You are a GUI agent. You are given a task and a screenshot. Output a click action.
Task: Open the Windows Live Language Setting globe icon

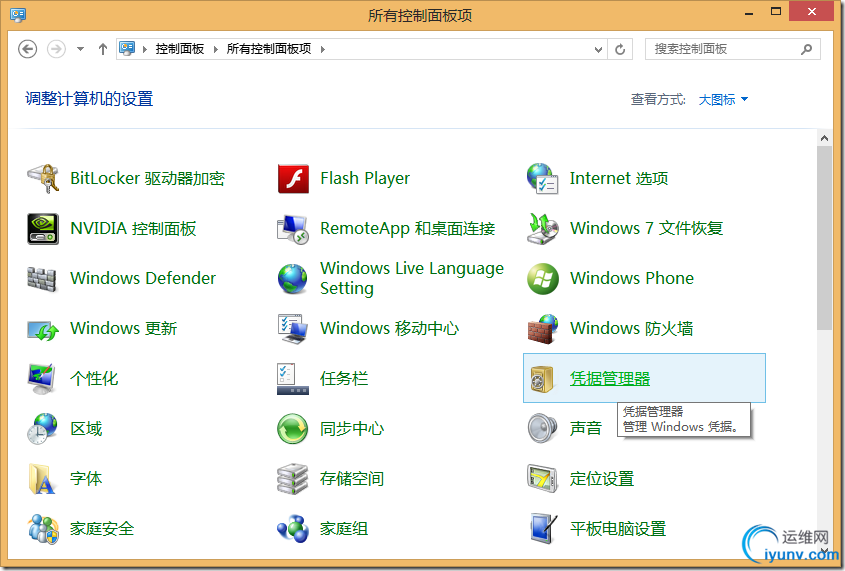pyautogui.click(x=293, y=278)
